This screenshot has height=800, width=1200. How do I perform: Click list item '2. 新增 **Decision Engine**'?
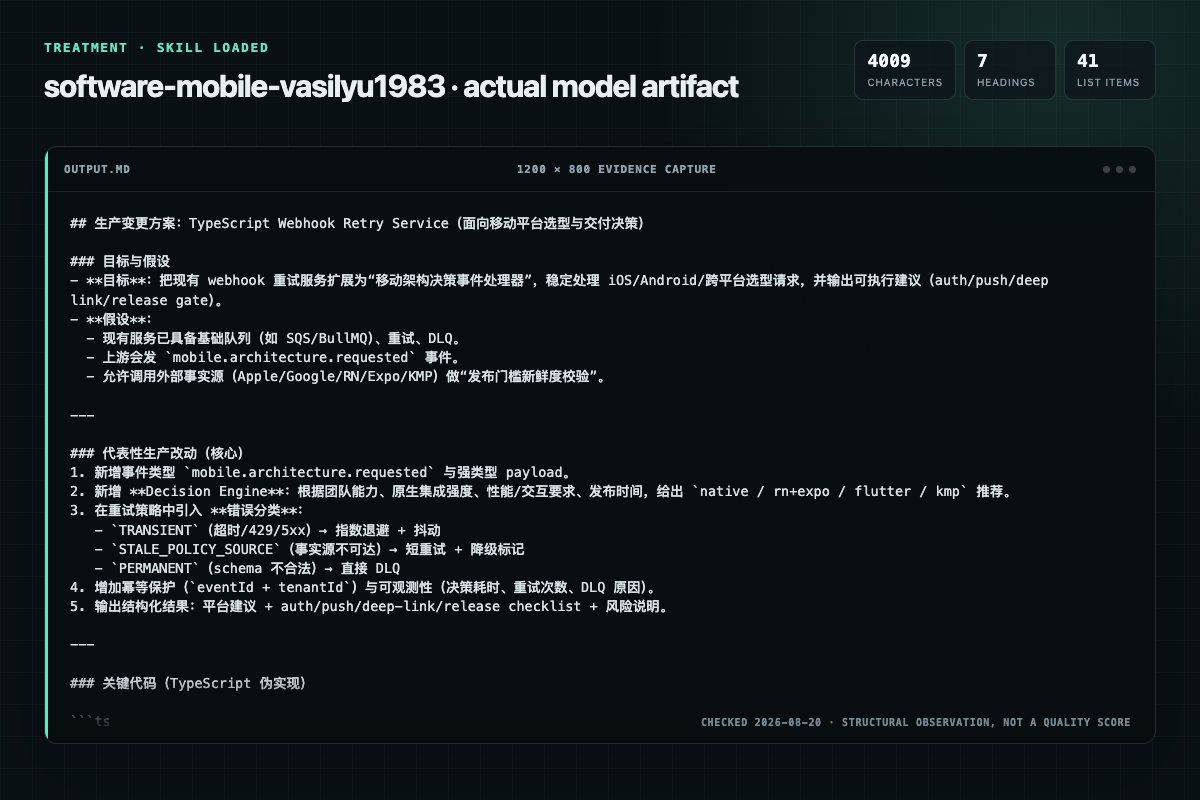tap(541, 491)
